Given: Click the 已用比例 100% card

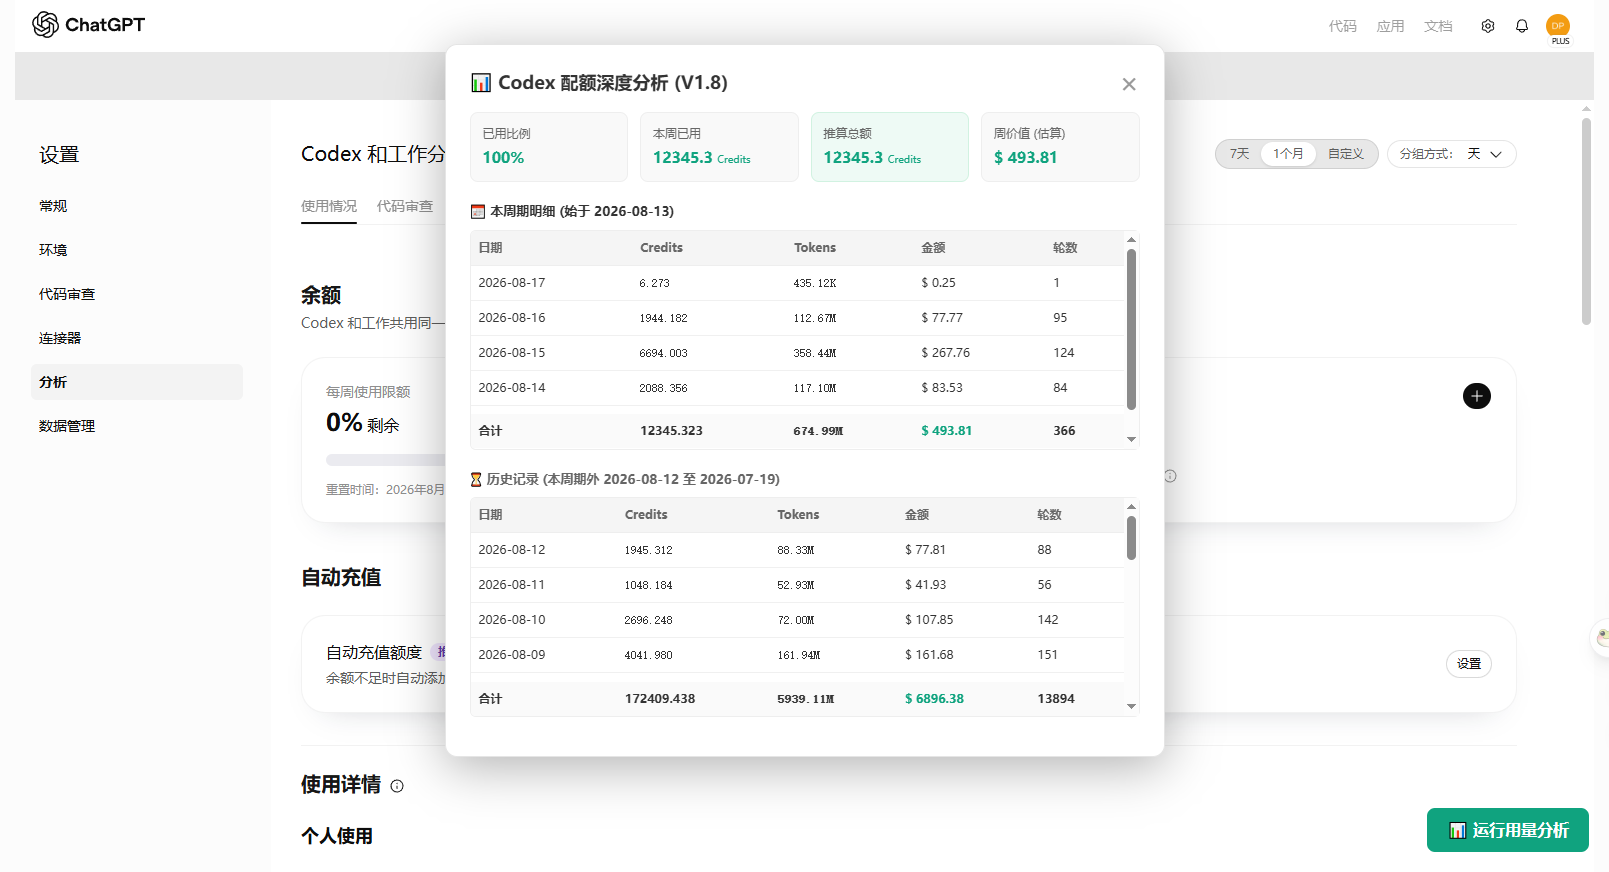Looking at the screenshot, I should [x=549, y=147].
